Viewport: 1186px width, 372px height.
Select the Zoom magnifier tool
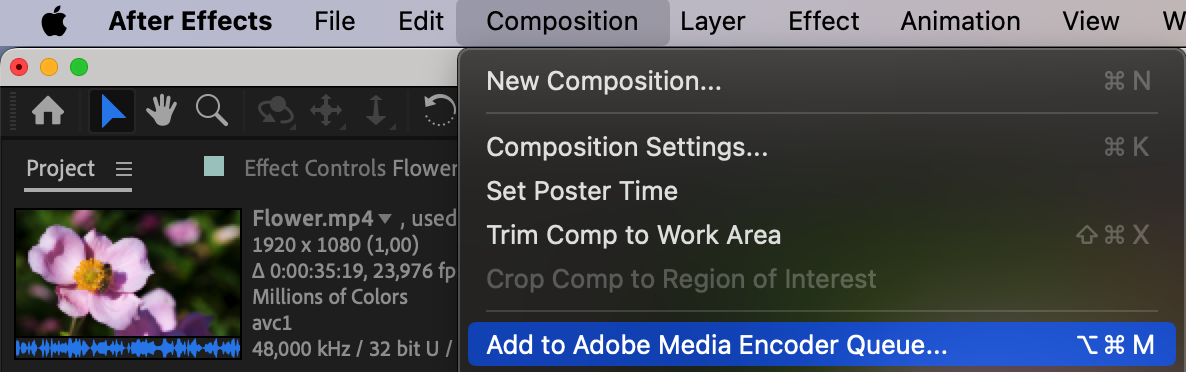[x=212, y=111]
